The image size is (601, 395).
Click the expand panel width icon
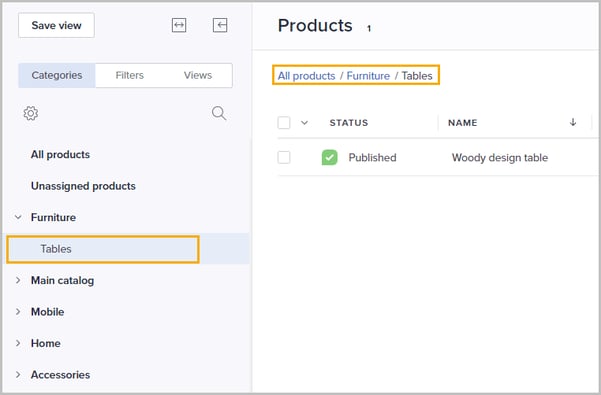pyautogui.click(x=179, y=25)
